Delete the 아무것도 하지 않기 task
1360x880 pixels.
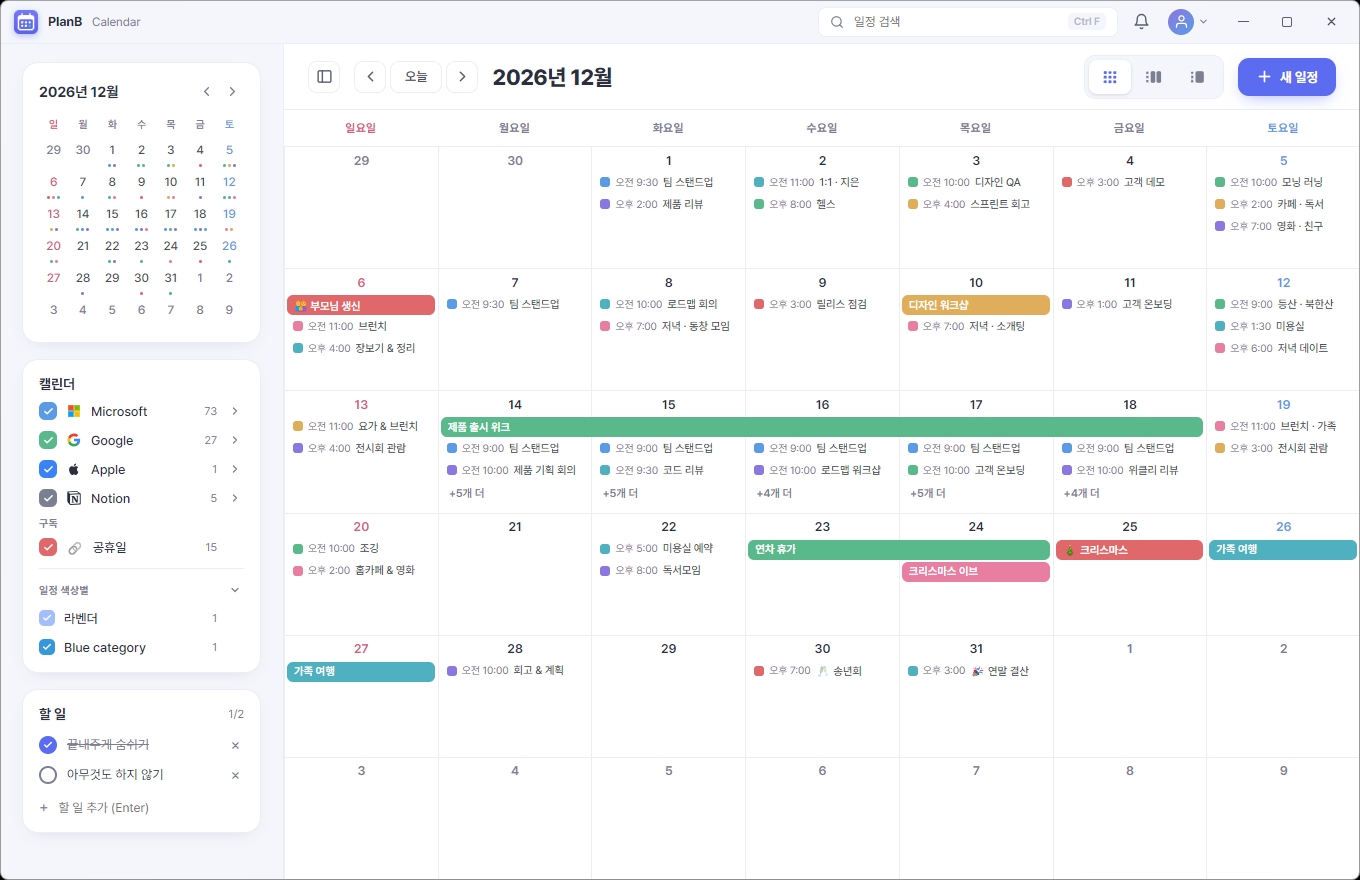click(236, 775)
